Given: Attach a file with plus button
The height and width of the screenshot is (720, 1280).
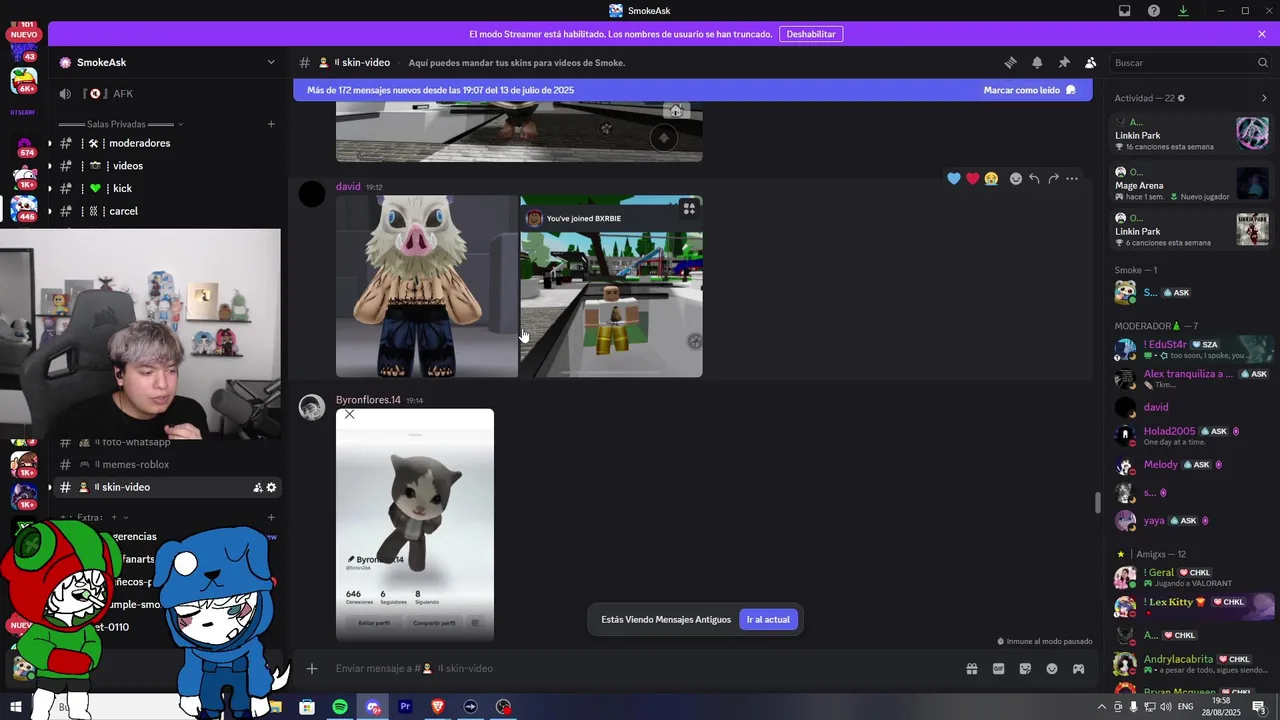Looking at the screenshot, I should click(x=312, y=668).
